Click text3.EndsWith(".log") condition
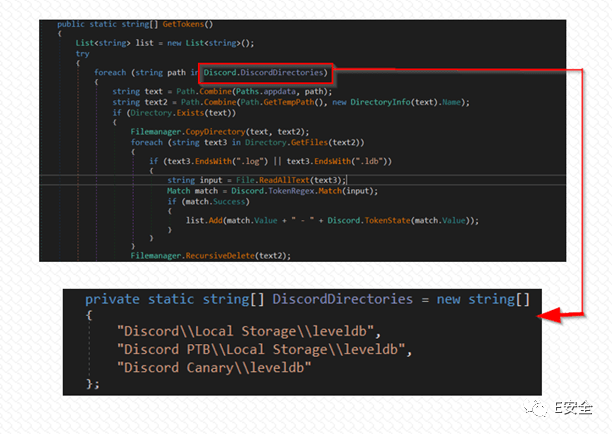The height and width of the screenshot is (434, 612). pyautogui.click(x=218, y=161)
